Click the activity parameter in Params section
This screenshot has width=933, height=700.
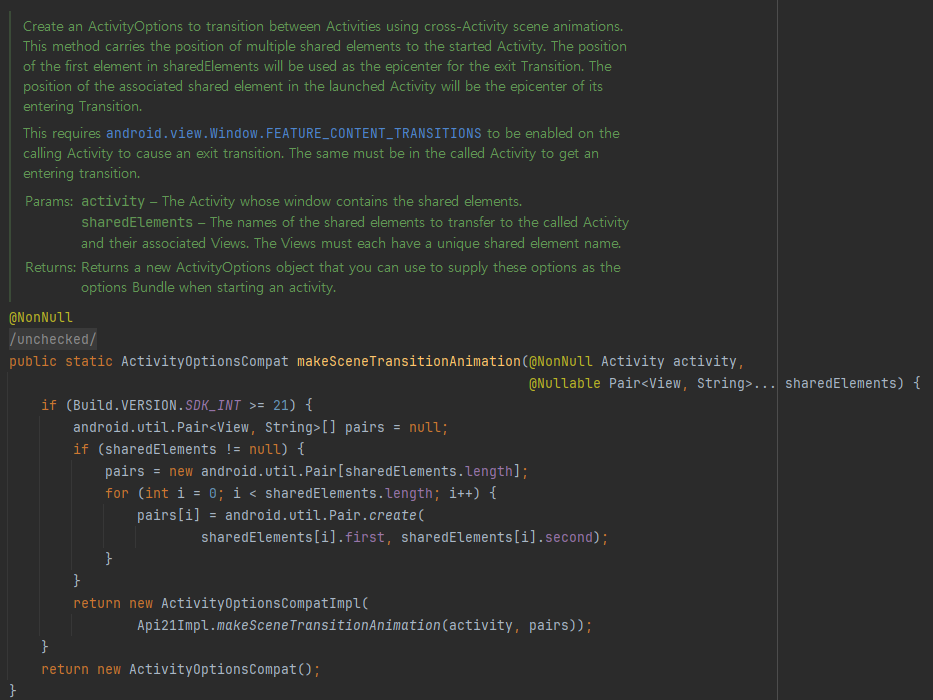(x=113, y=201)
